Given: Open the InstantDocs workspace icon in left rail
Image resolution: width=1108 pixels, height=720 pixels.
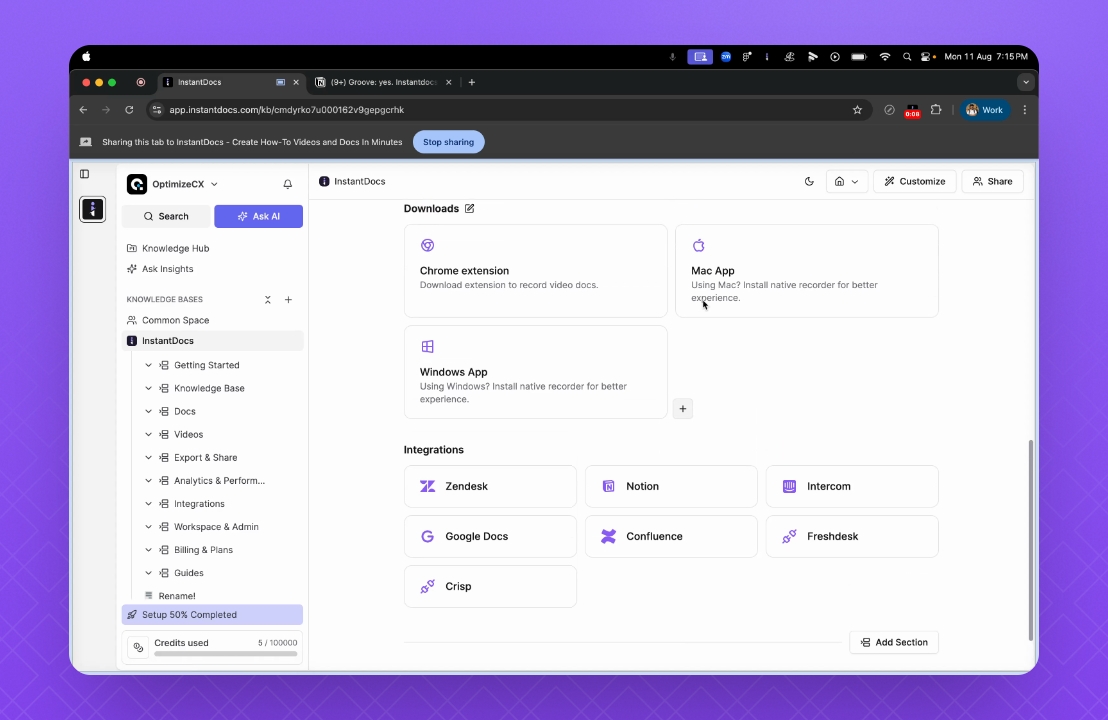Looking at the screenshot, I should click(x=93, y=209).
